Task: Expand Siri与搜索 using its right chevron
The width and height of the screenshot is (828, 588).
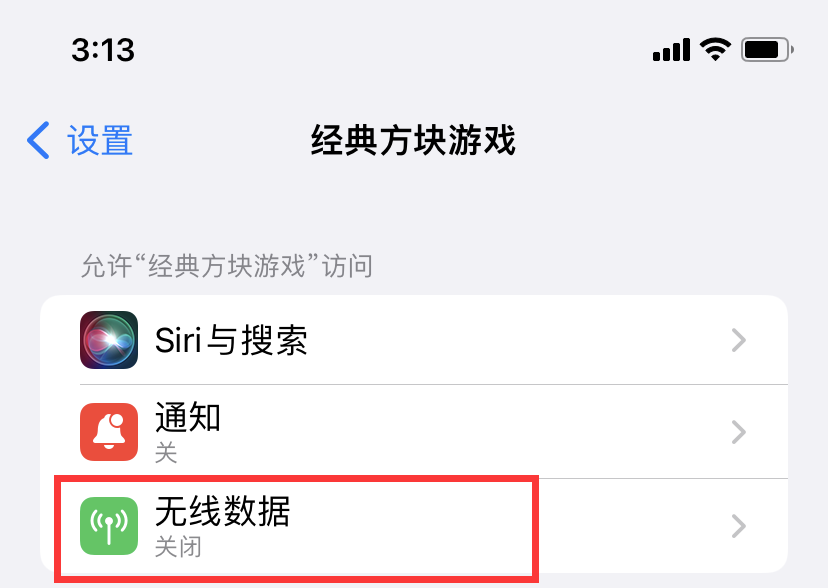Action: coord(739,341)
